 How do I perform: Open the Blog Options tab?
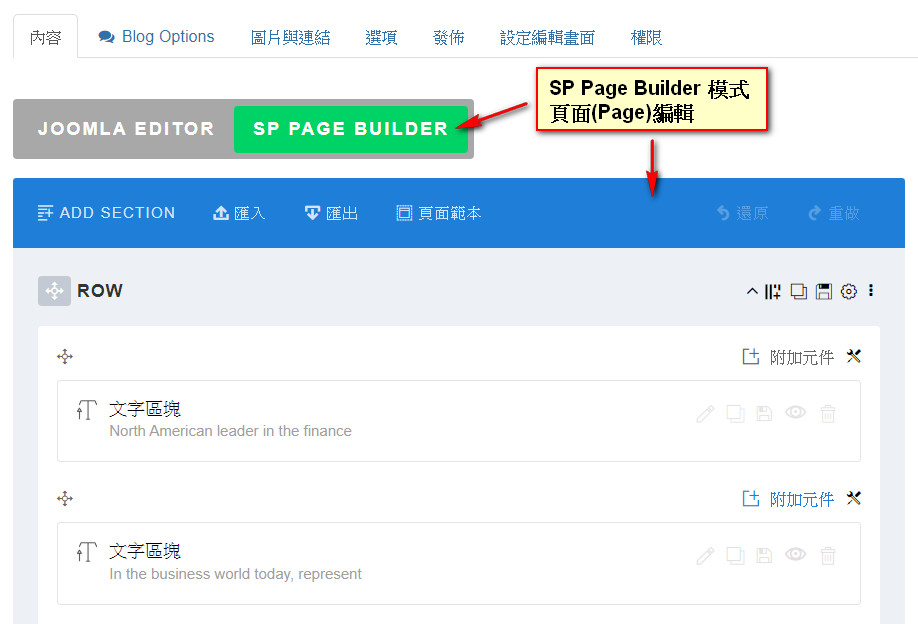[156, 37]
